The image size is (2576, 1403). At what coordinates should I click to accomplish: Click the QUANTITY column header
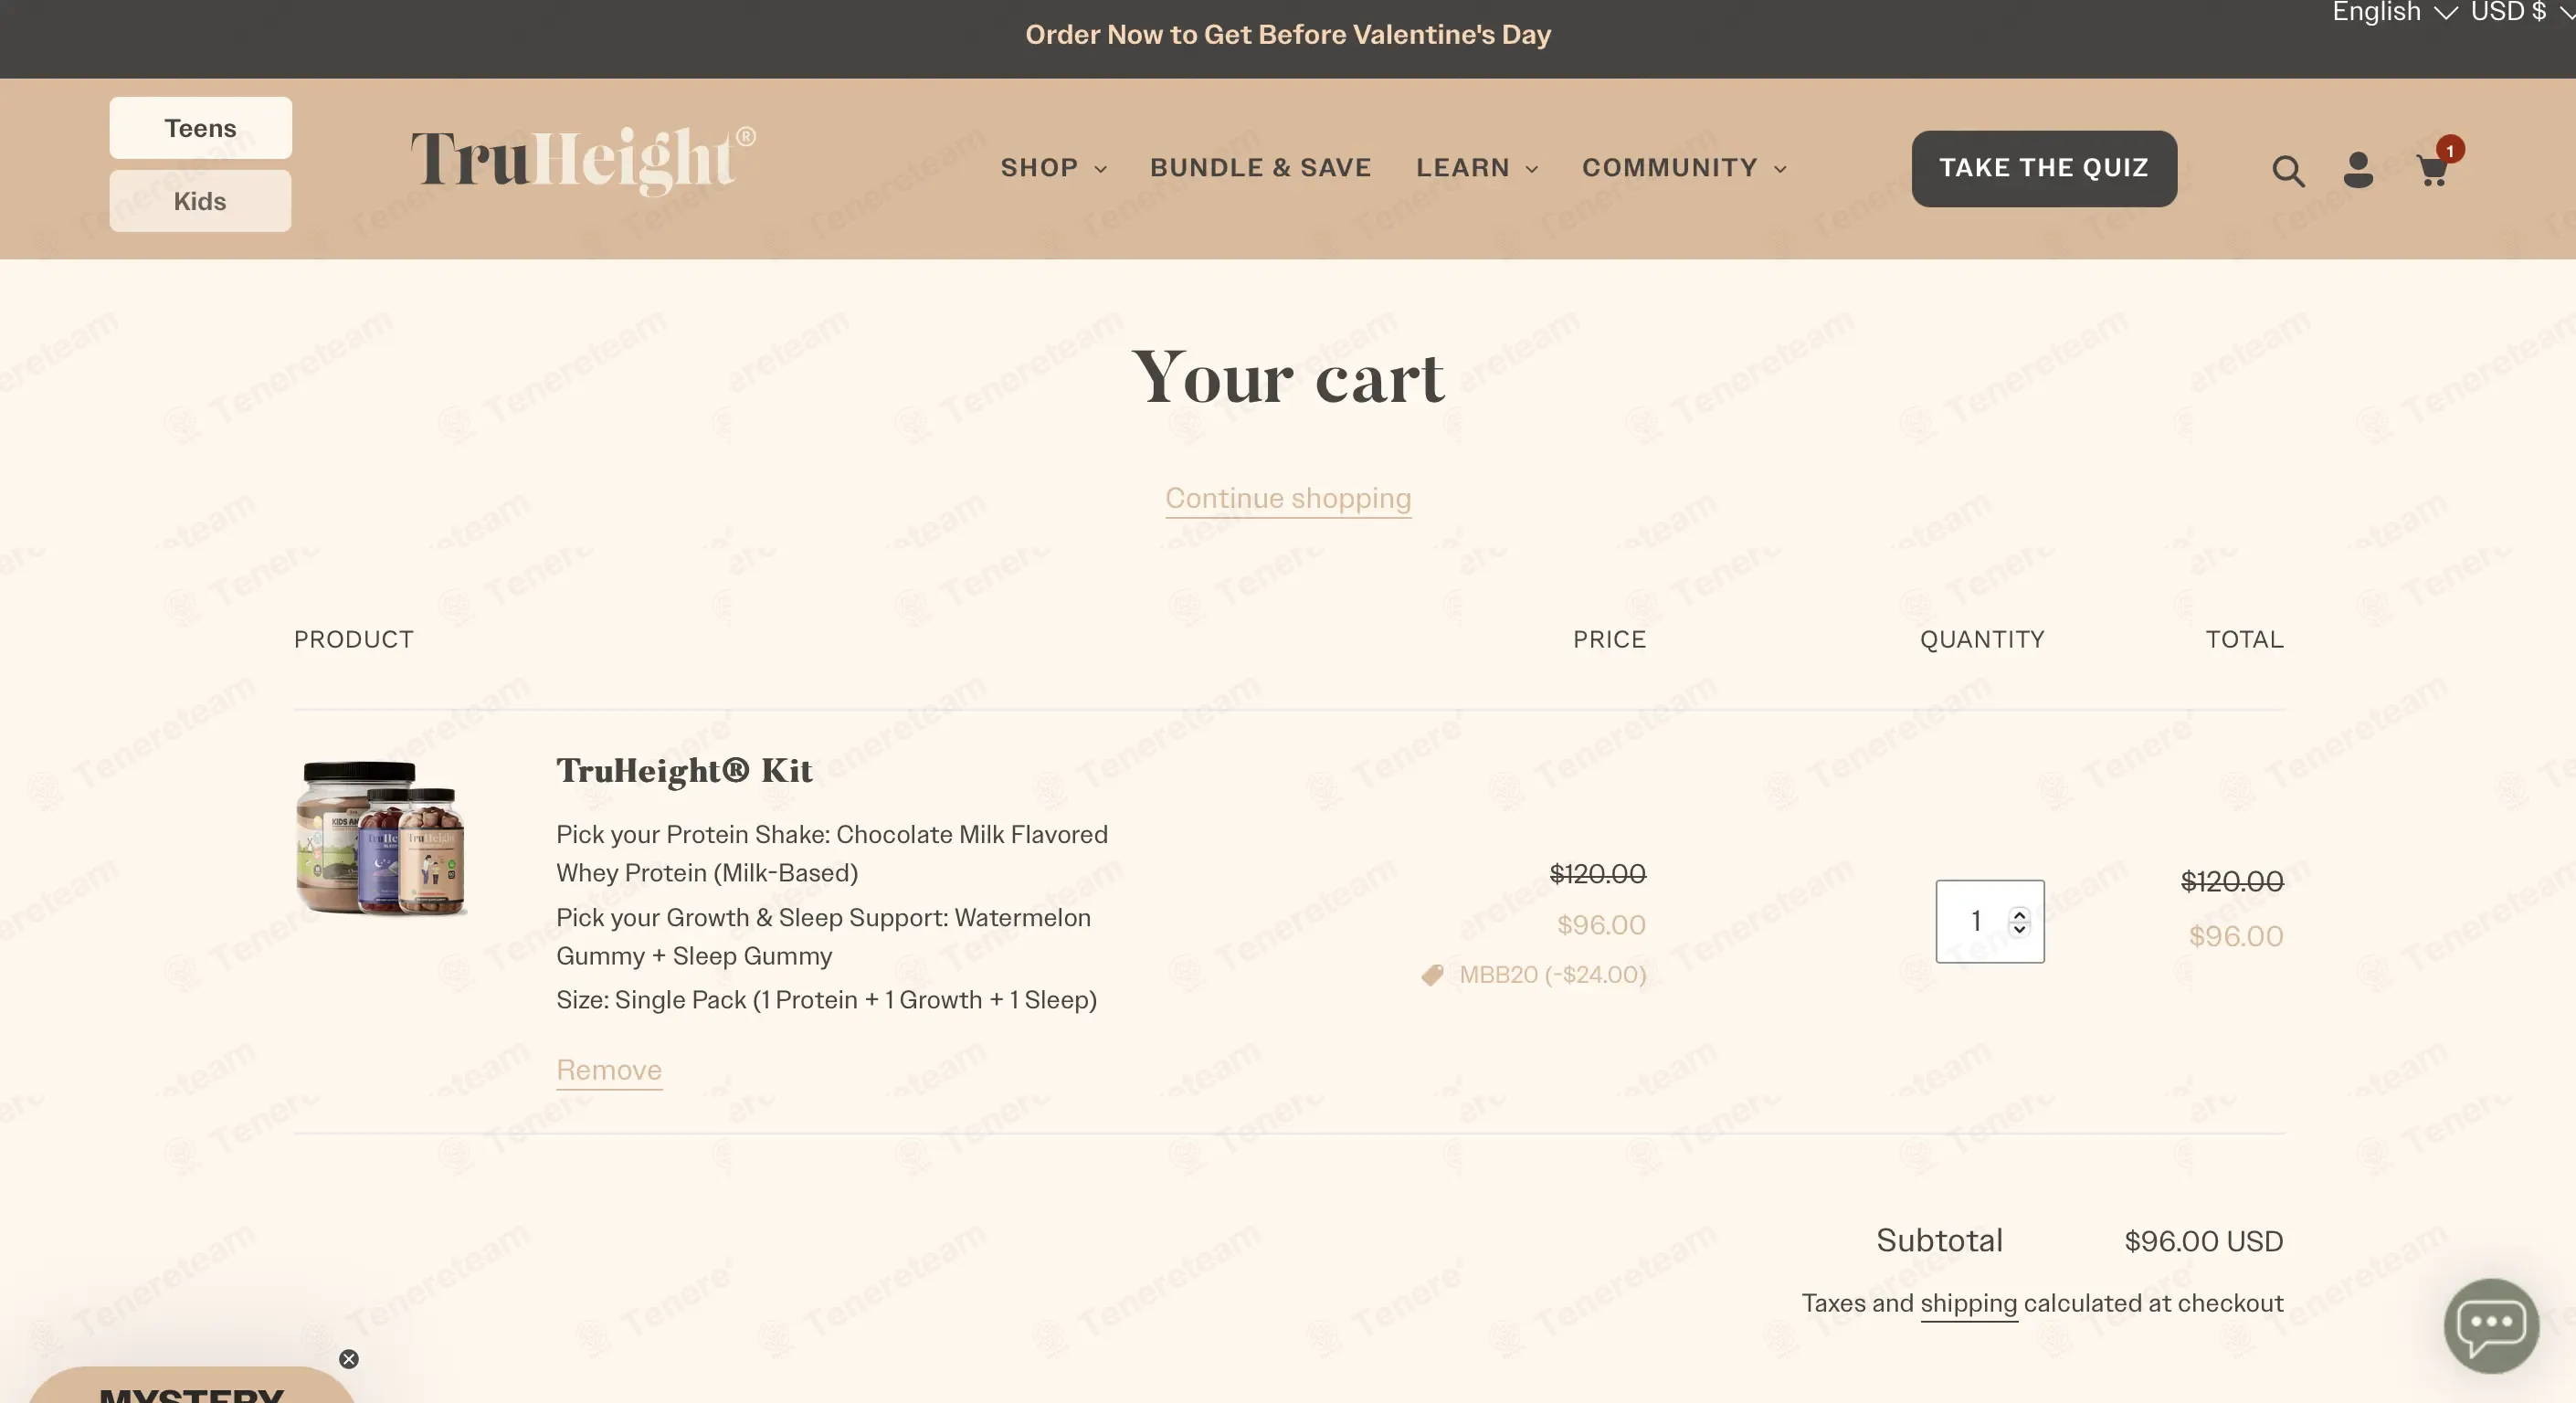pyautogui.click(x=1981, y=639)
